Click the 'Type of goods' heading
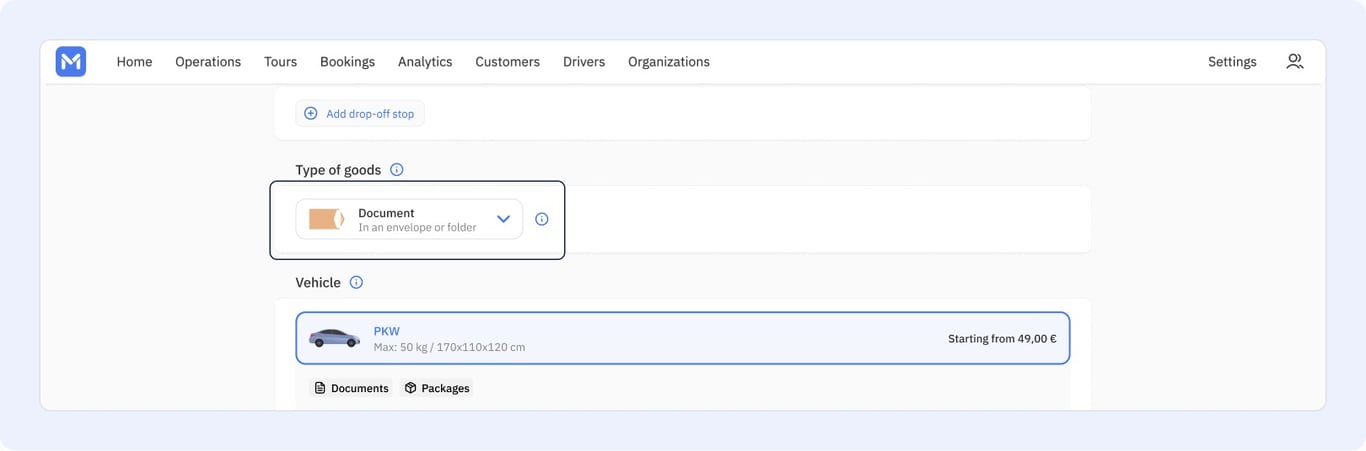The image size is (1366, 451). click(338, 170)
